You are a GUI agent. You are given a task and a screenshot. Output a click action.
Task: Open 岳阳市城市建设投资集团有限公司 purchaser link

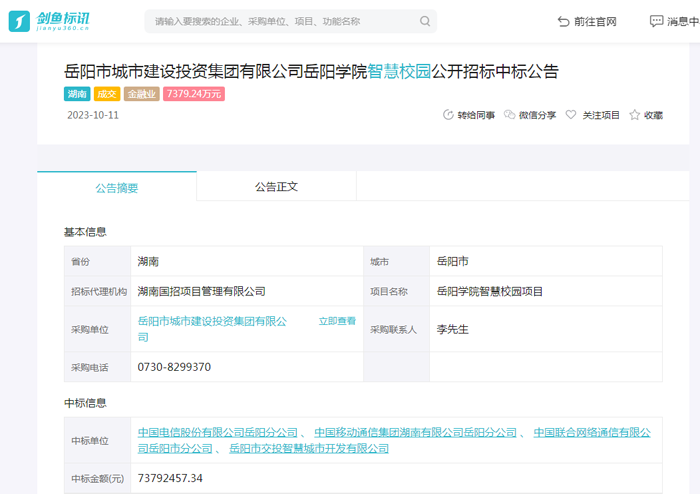click(212, 329)
